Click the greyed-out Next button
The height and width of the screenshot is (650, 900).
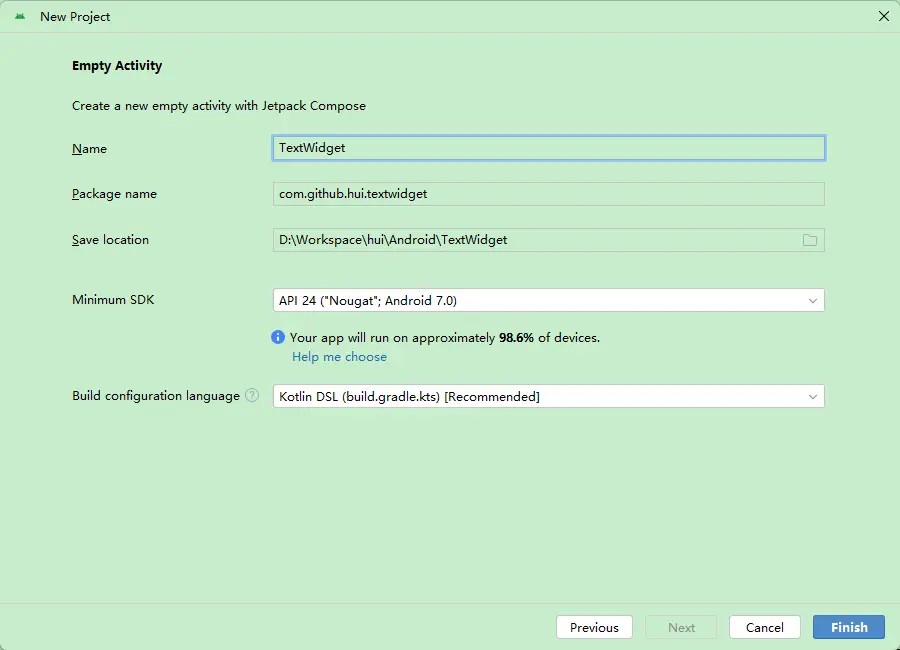[x=681, y=627]
